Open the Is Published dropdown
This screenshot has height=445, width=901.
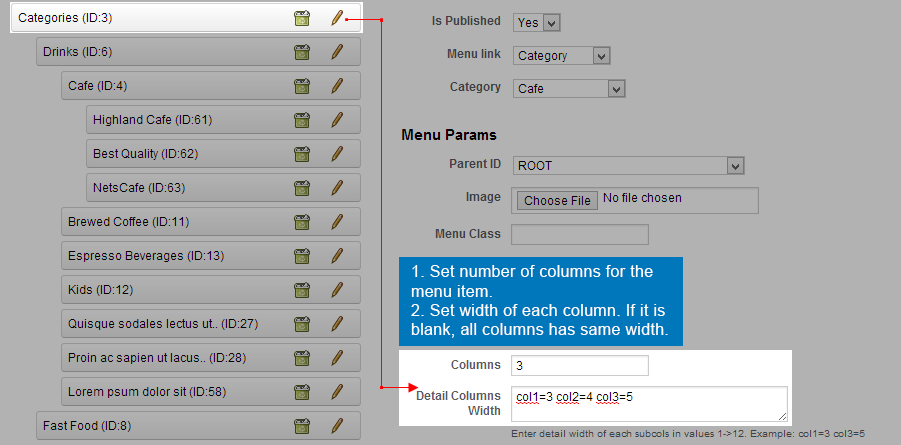click(x=536, y=22)
